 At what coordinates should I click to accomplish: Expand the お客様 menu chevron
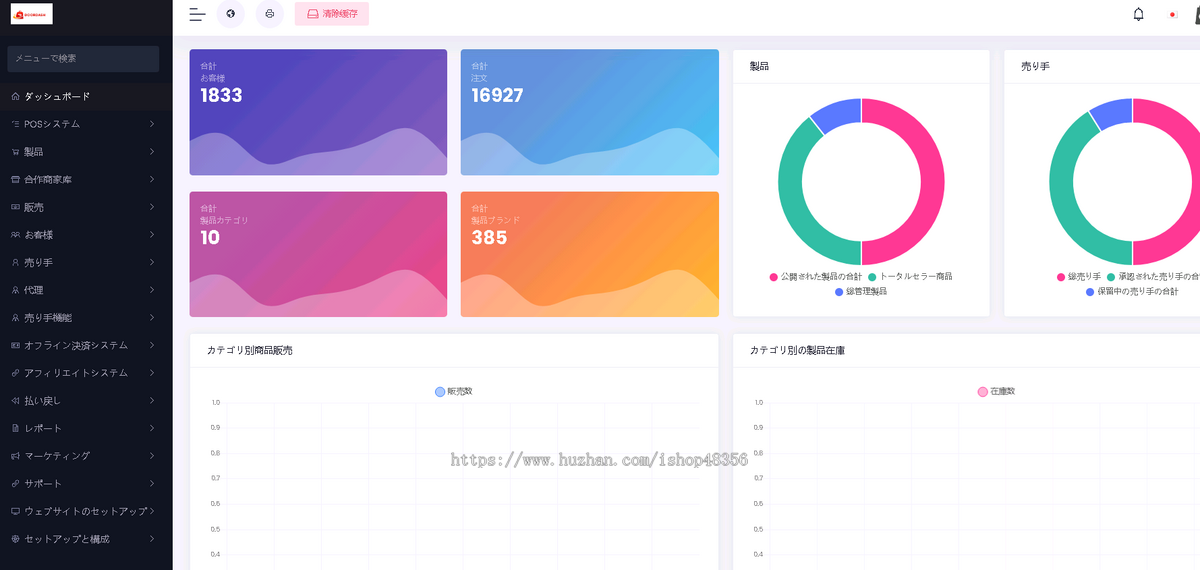(x=151, y=235)
